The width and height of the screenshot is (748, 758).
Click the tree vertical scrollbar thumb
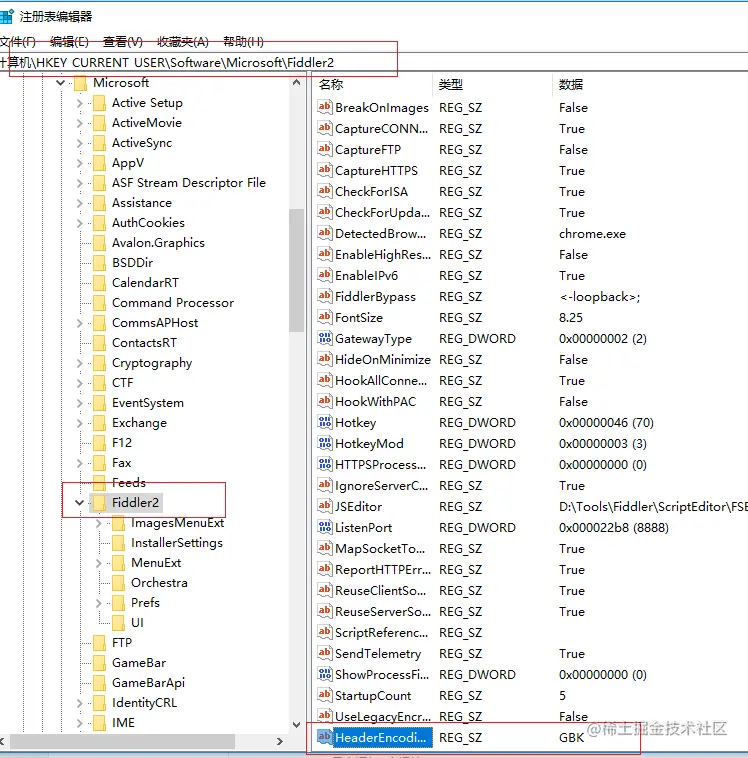pos(296,270)
